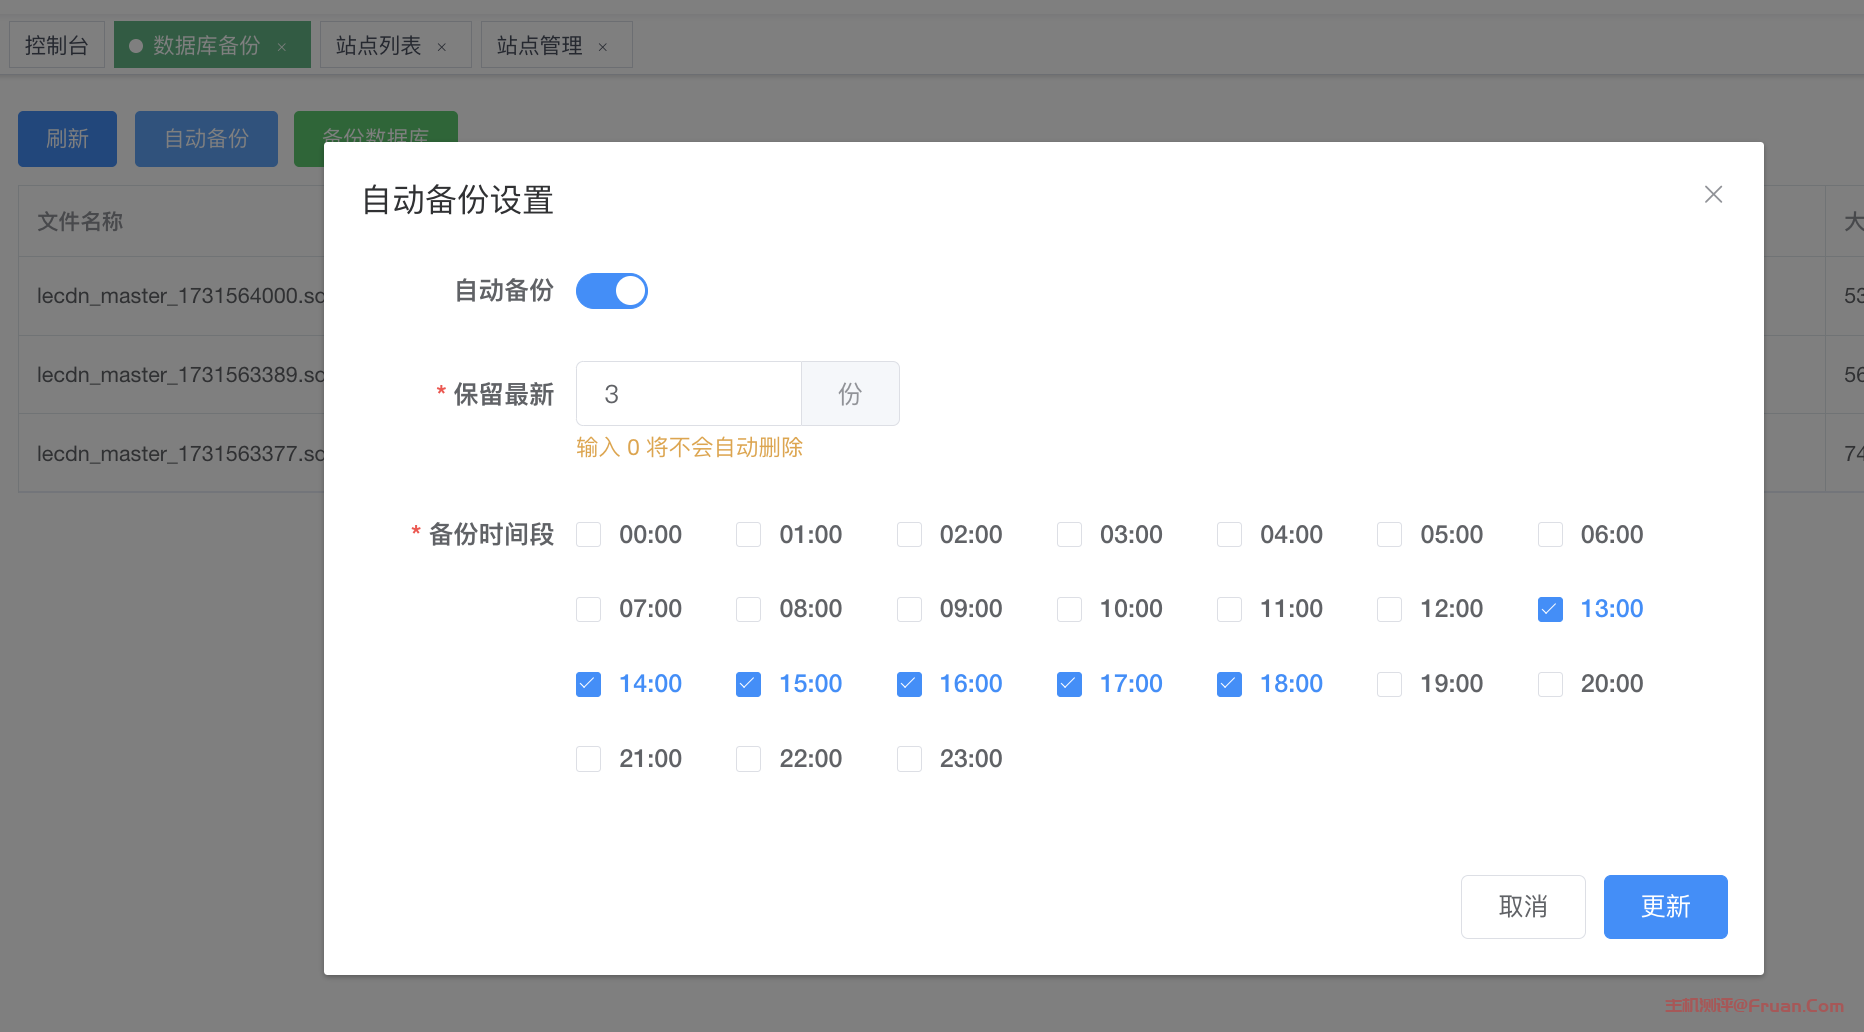Check the 12:00 backup time
The width and height of the screenshot is (1864, 1032).
(x=1389, y=609)
